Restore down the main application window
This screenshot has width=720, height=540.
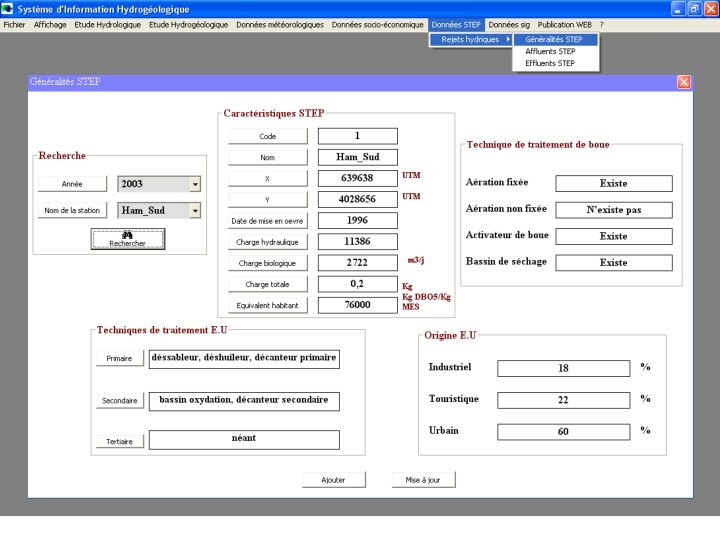695,9
